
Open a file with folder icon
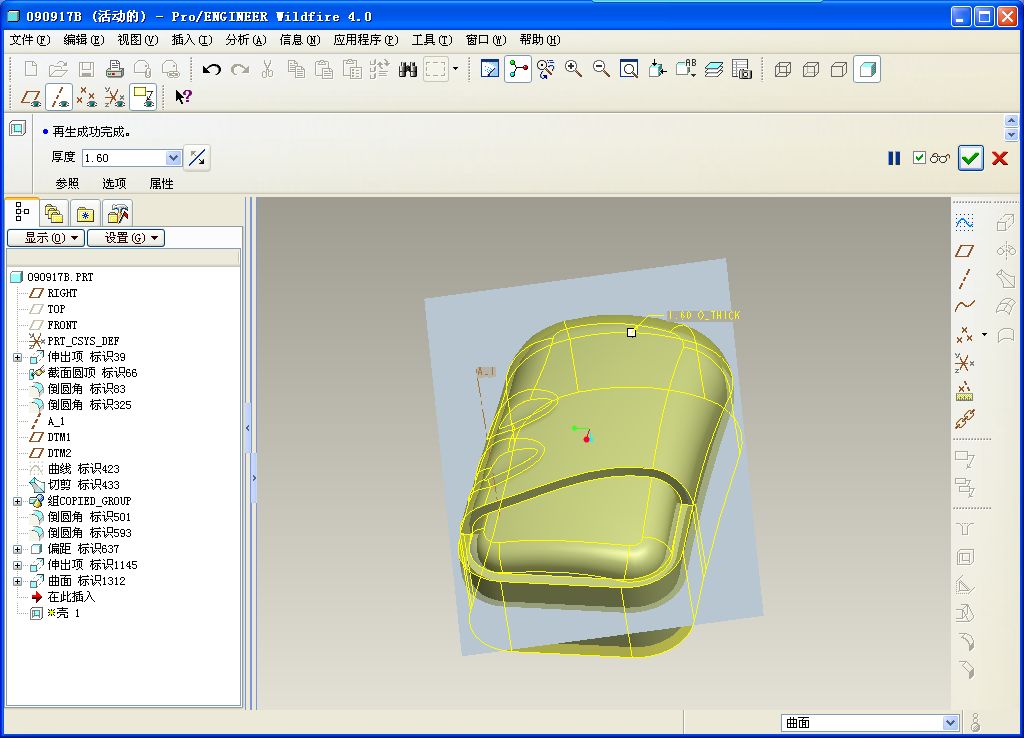(58, 69)
